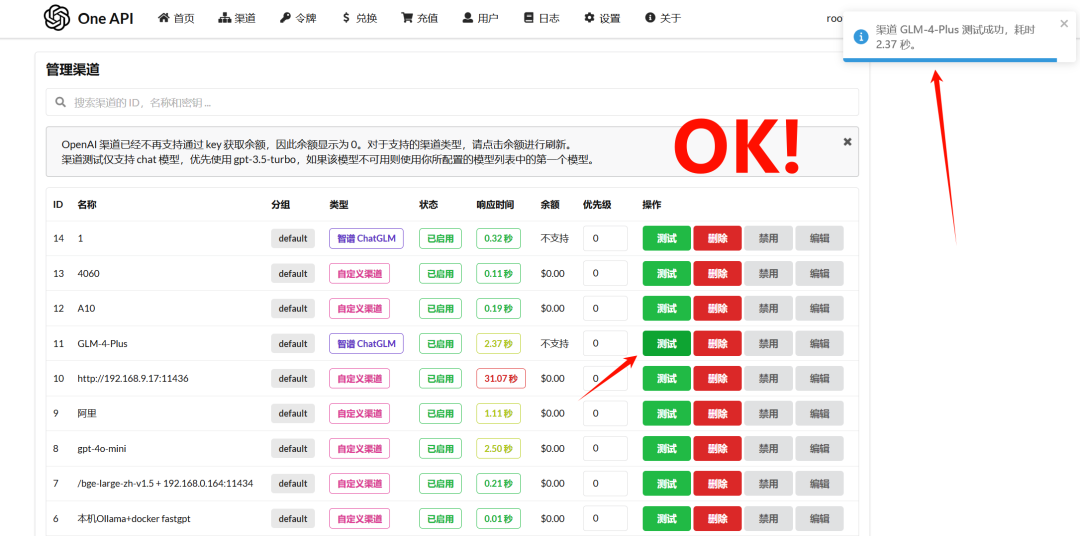Test the /bge-large-zh-v1.5 channel
Screen dimensions: 1080x536
[666, 484]
